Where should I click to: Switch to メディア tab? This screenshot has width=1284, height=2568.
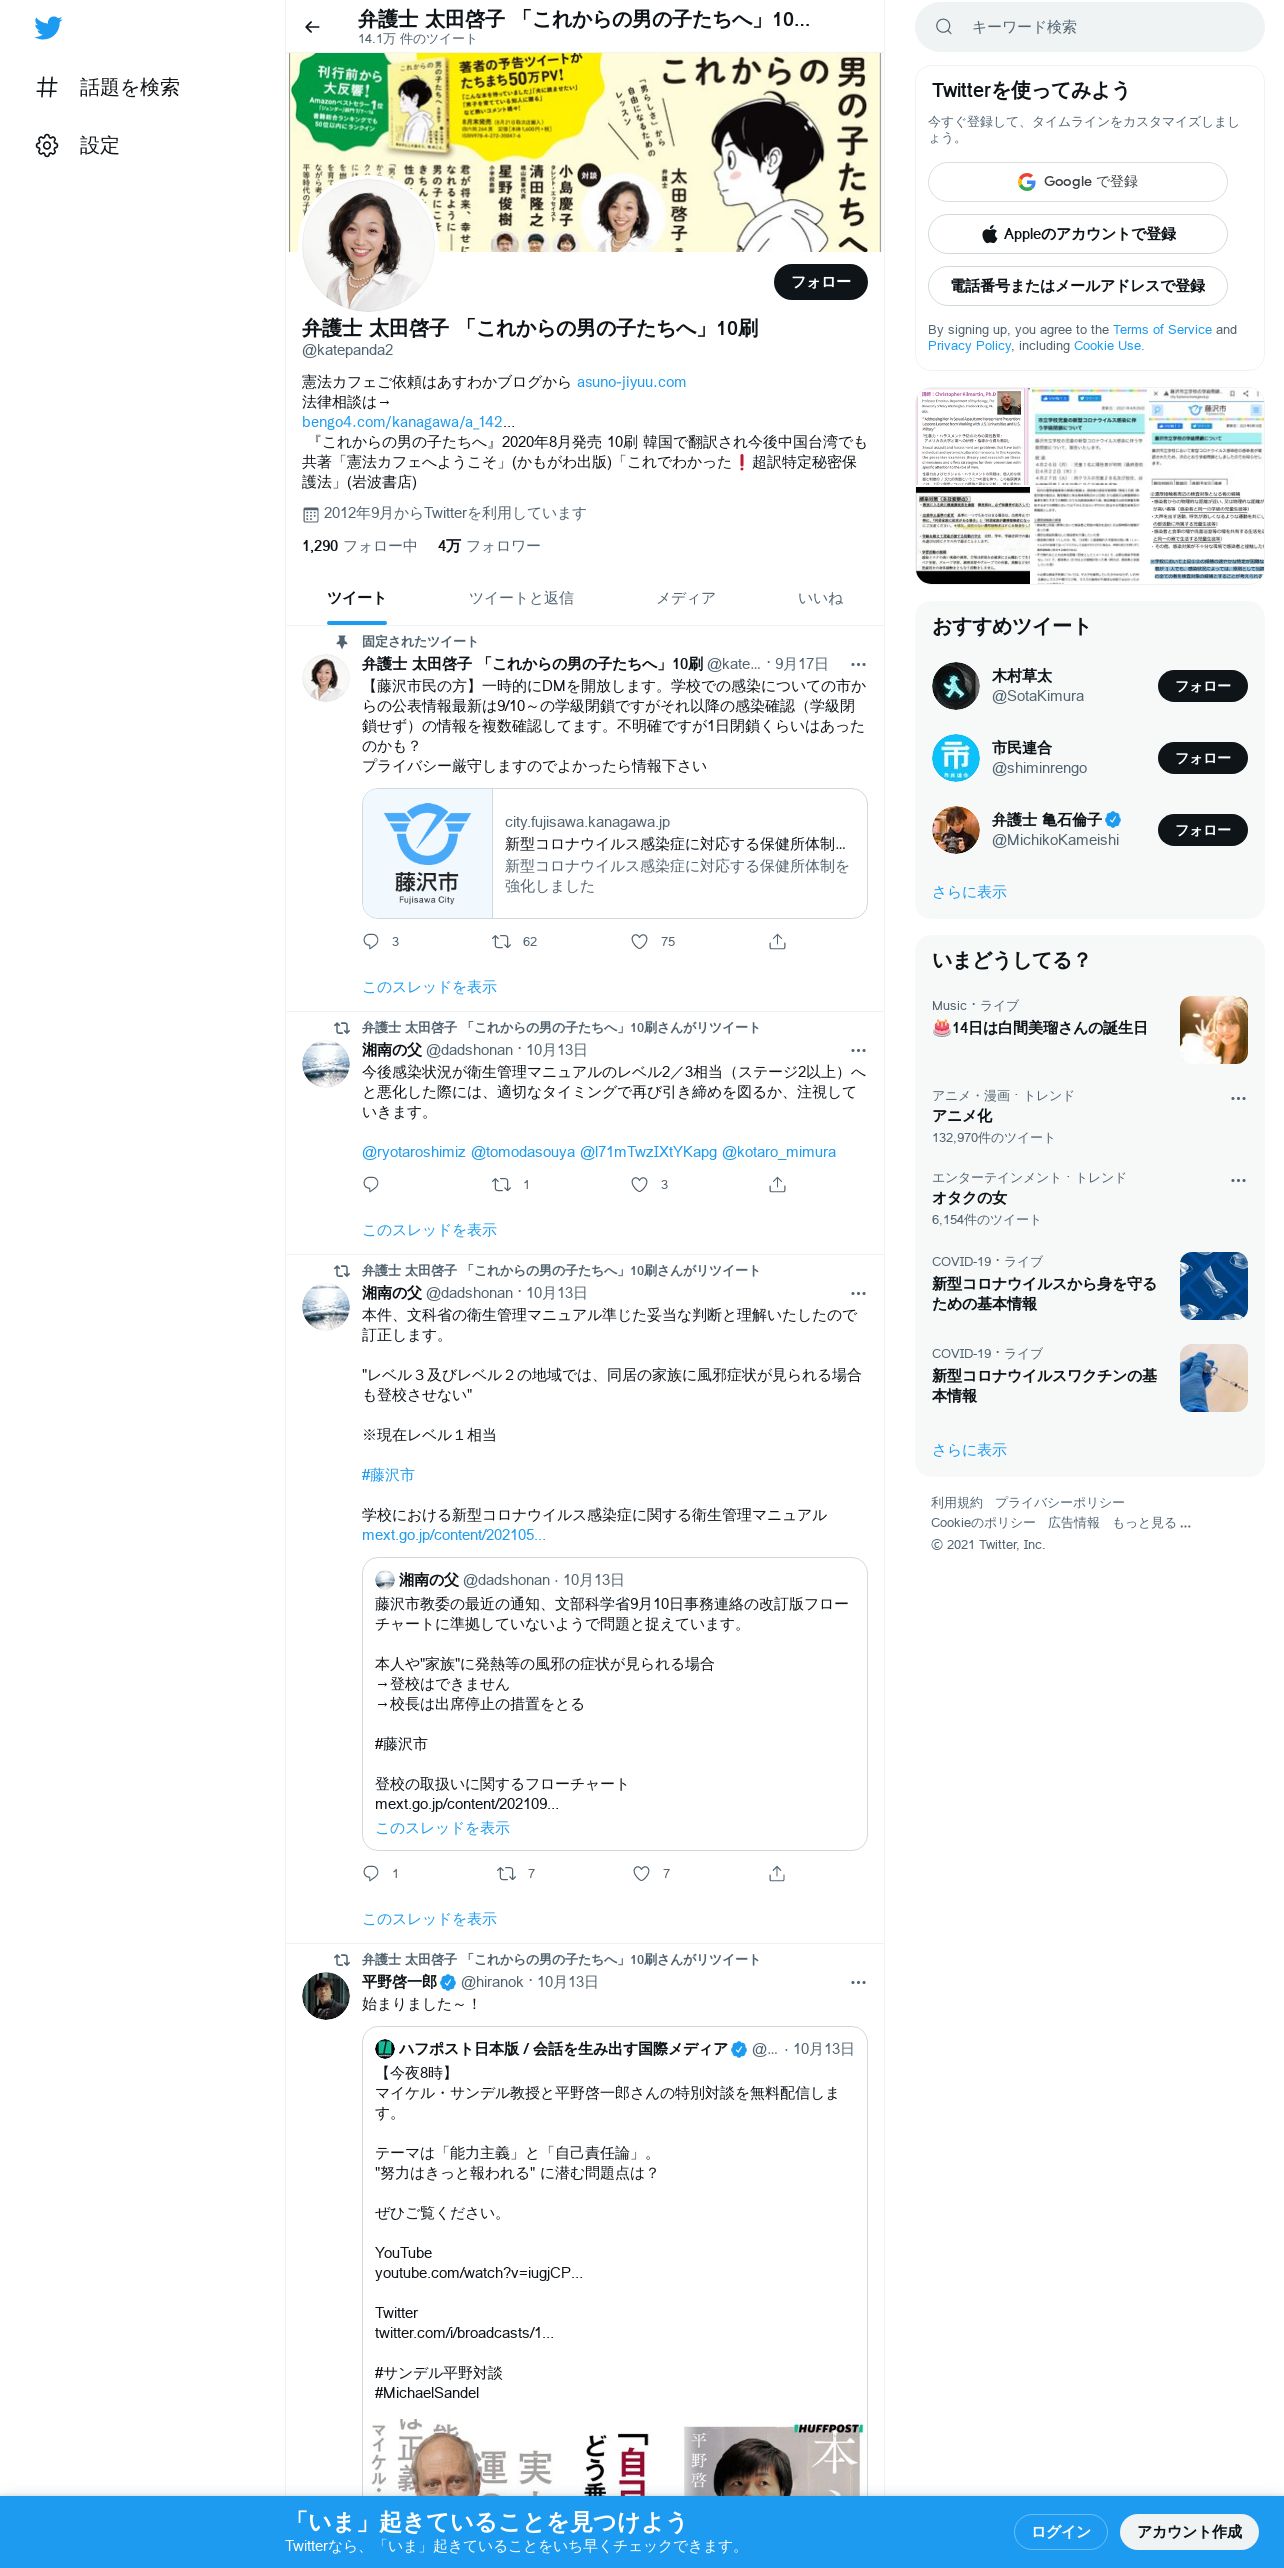click(686, 598)
